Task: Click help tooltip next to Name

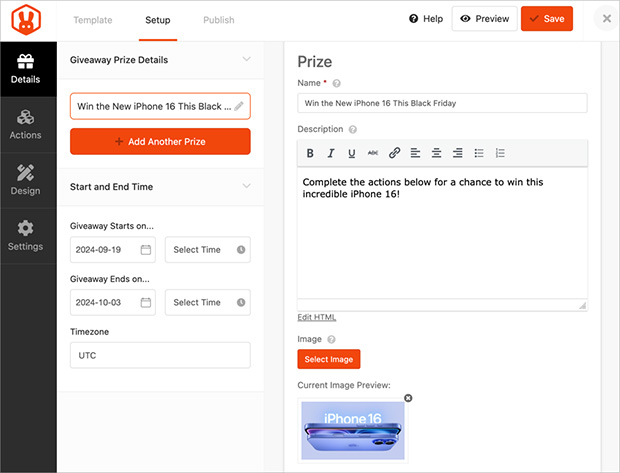Action: tap(336, 83)
